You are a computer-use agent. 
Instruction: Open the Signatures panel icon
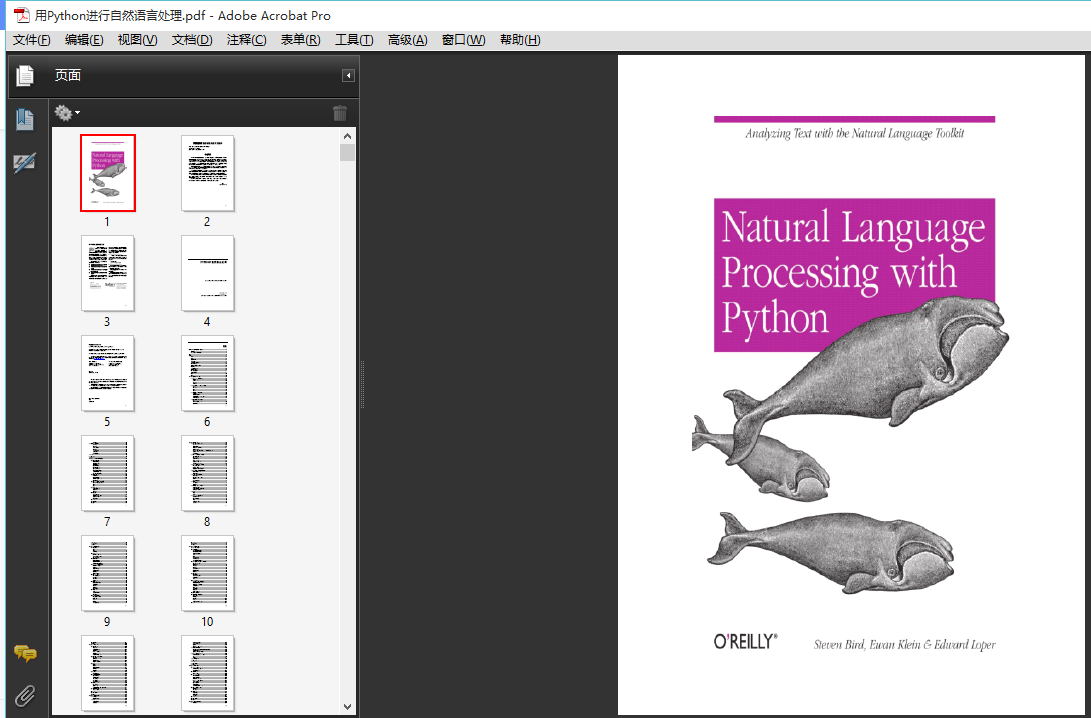click(25, 163)
